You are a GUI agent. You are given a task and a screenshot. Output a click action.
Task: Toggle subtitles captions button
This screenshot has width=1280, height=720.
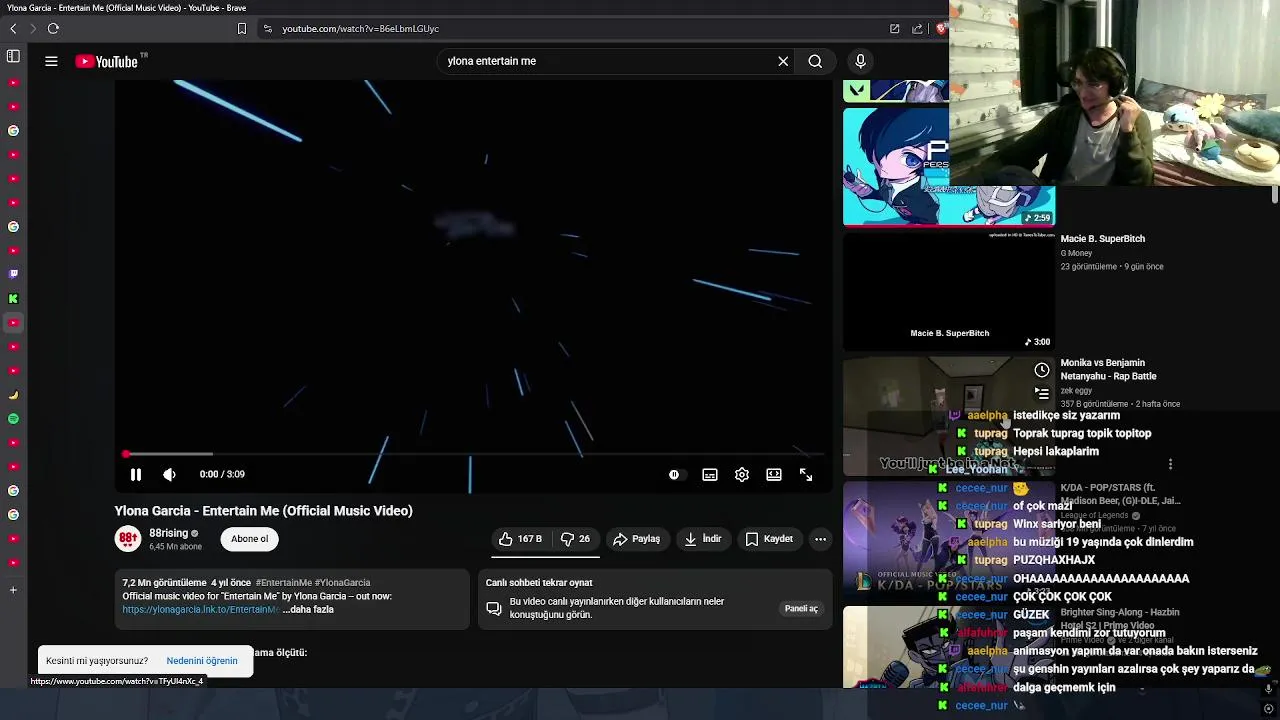(x=710, y=475)
